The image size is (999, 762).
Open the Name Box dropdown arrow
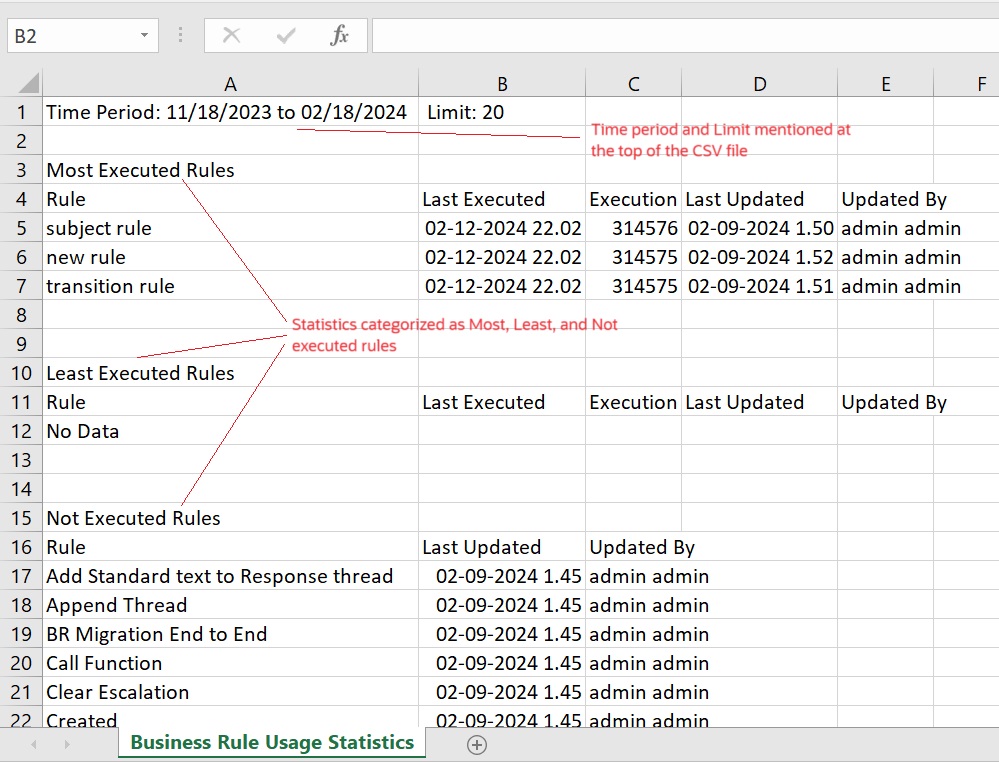coord(145,36)
